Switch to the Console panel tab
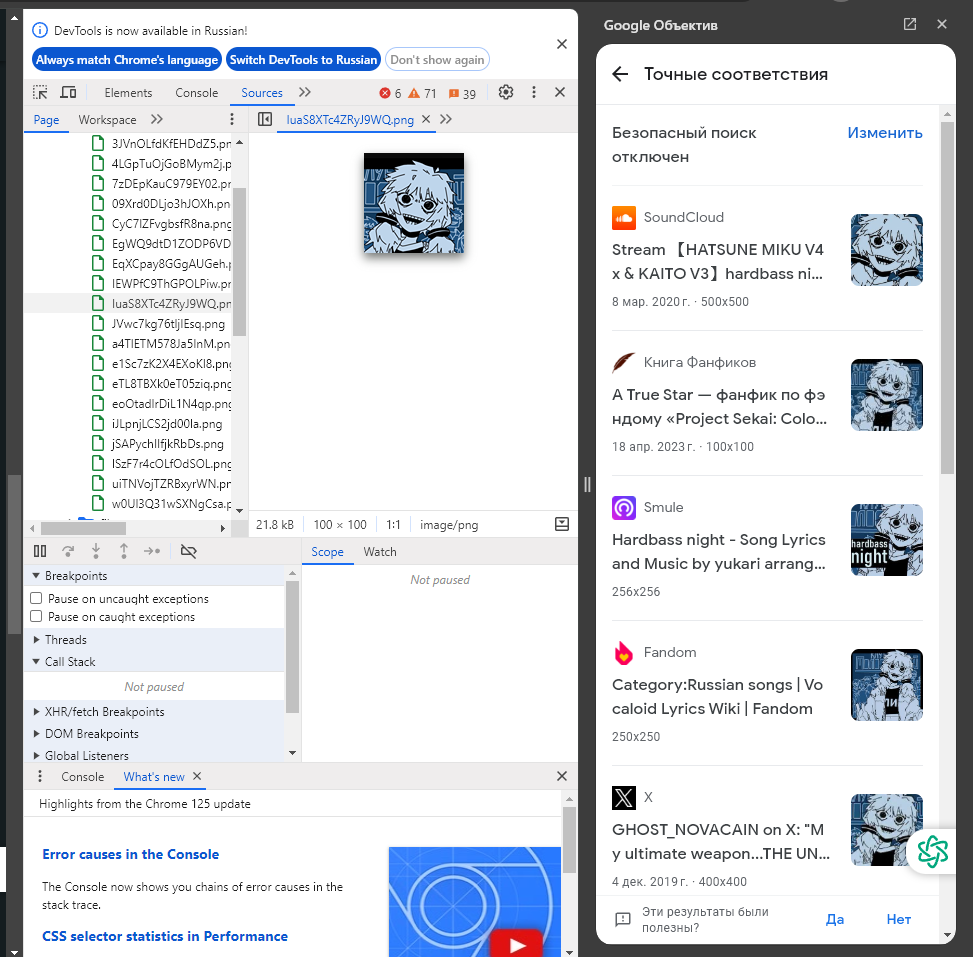Viewport: 973px width, 957px height. tap(197, 92)
